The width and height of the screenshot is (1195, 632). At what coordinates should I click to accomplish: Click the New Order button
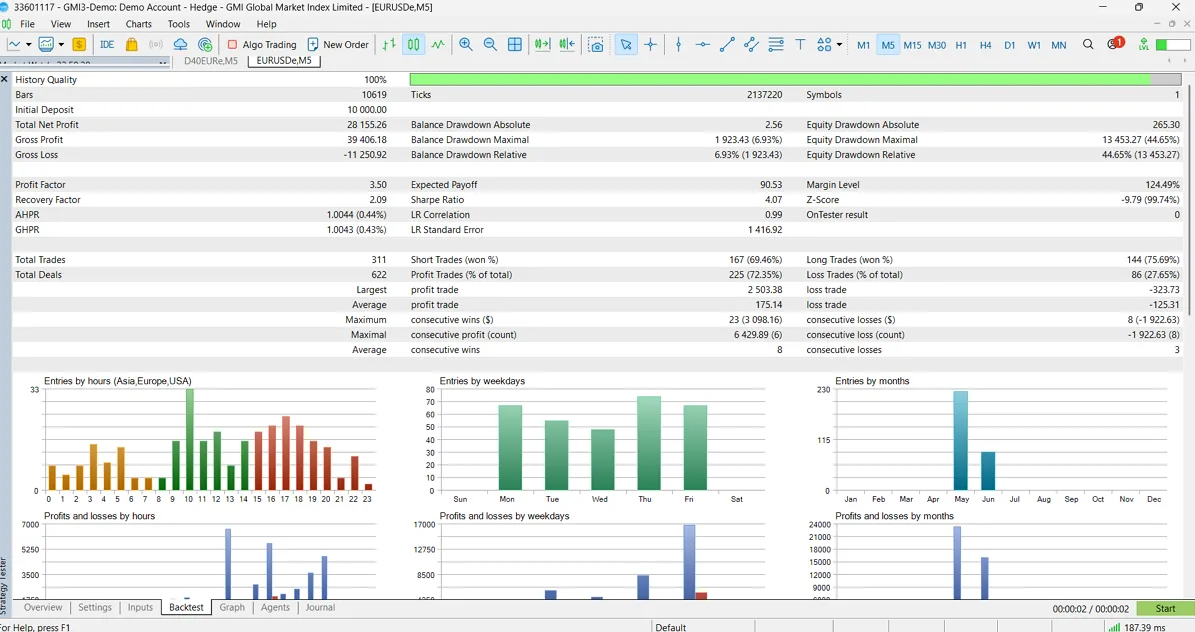pos(338,44)
